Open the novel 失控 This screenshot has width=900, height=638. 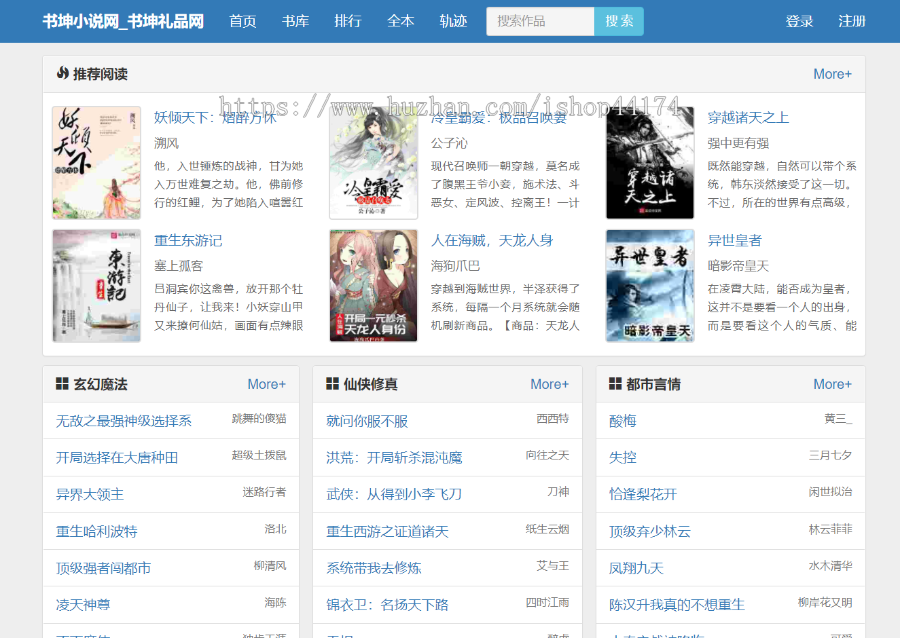tap(623, 458)
